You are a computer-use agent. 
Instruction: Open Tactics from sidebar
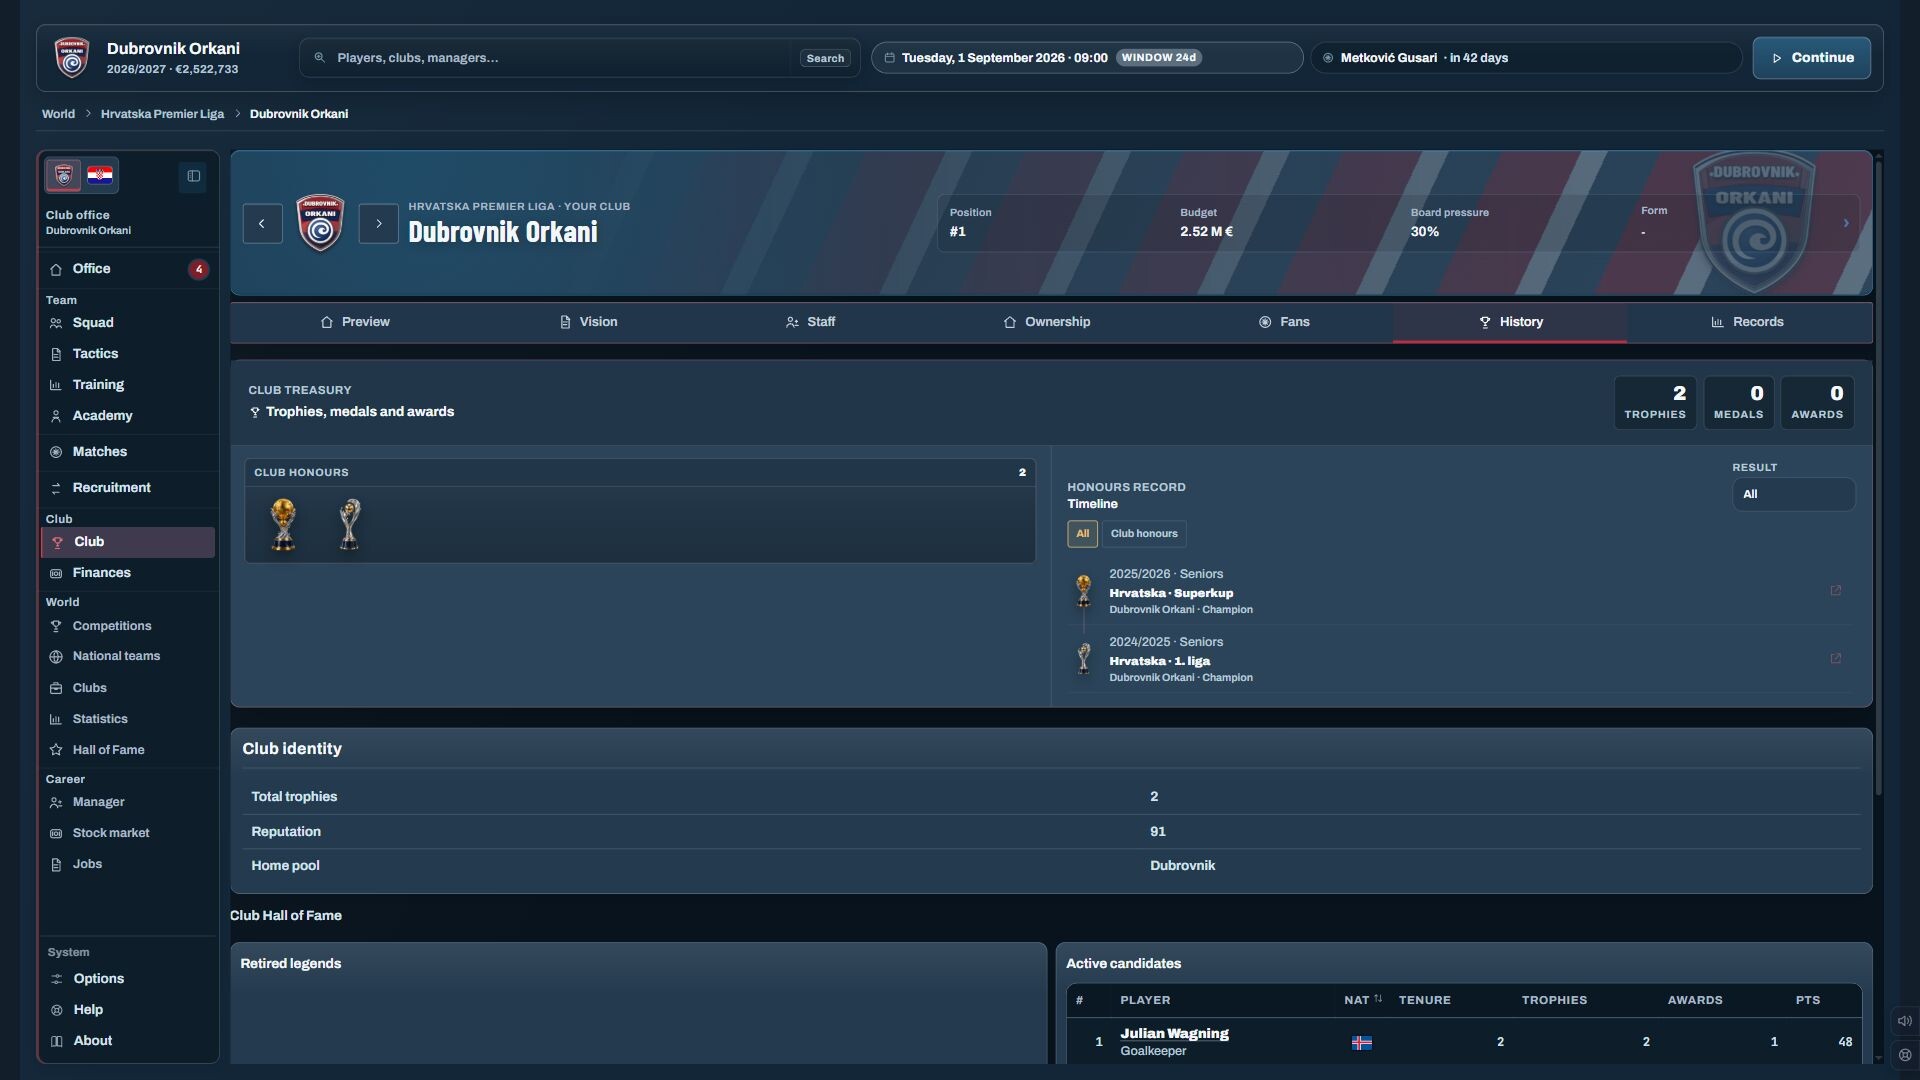(128, 354)
